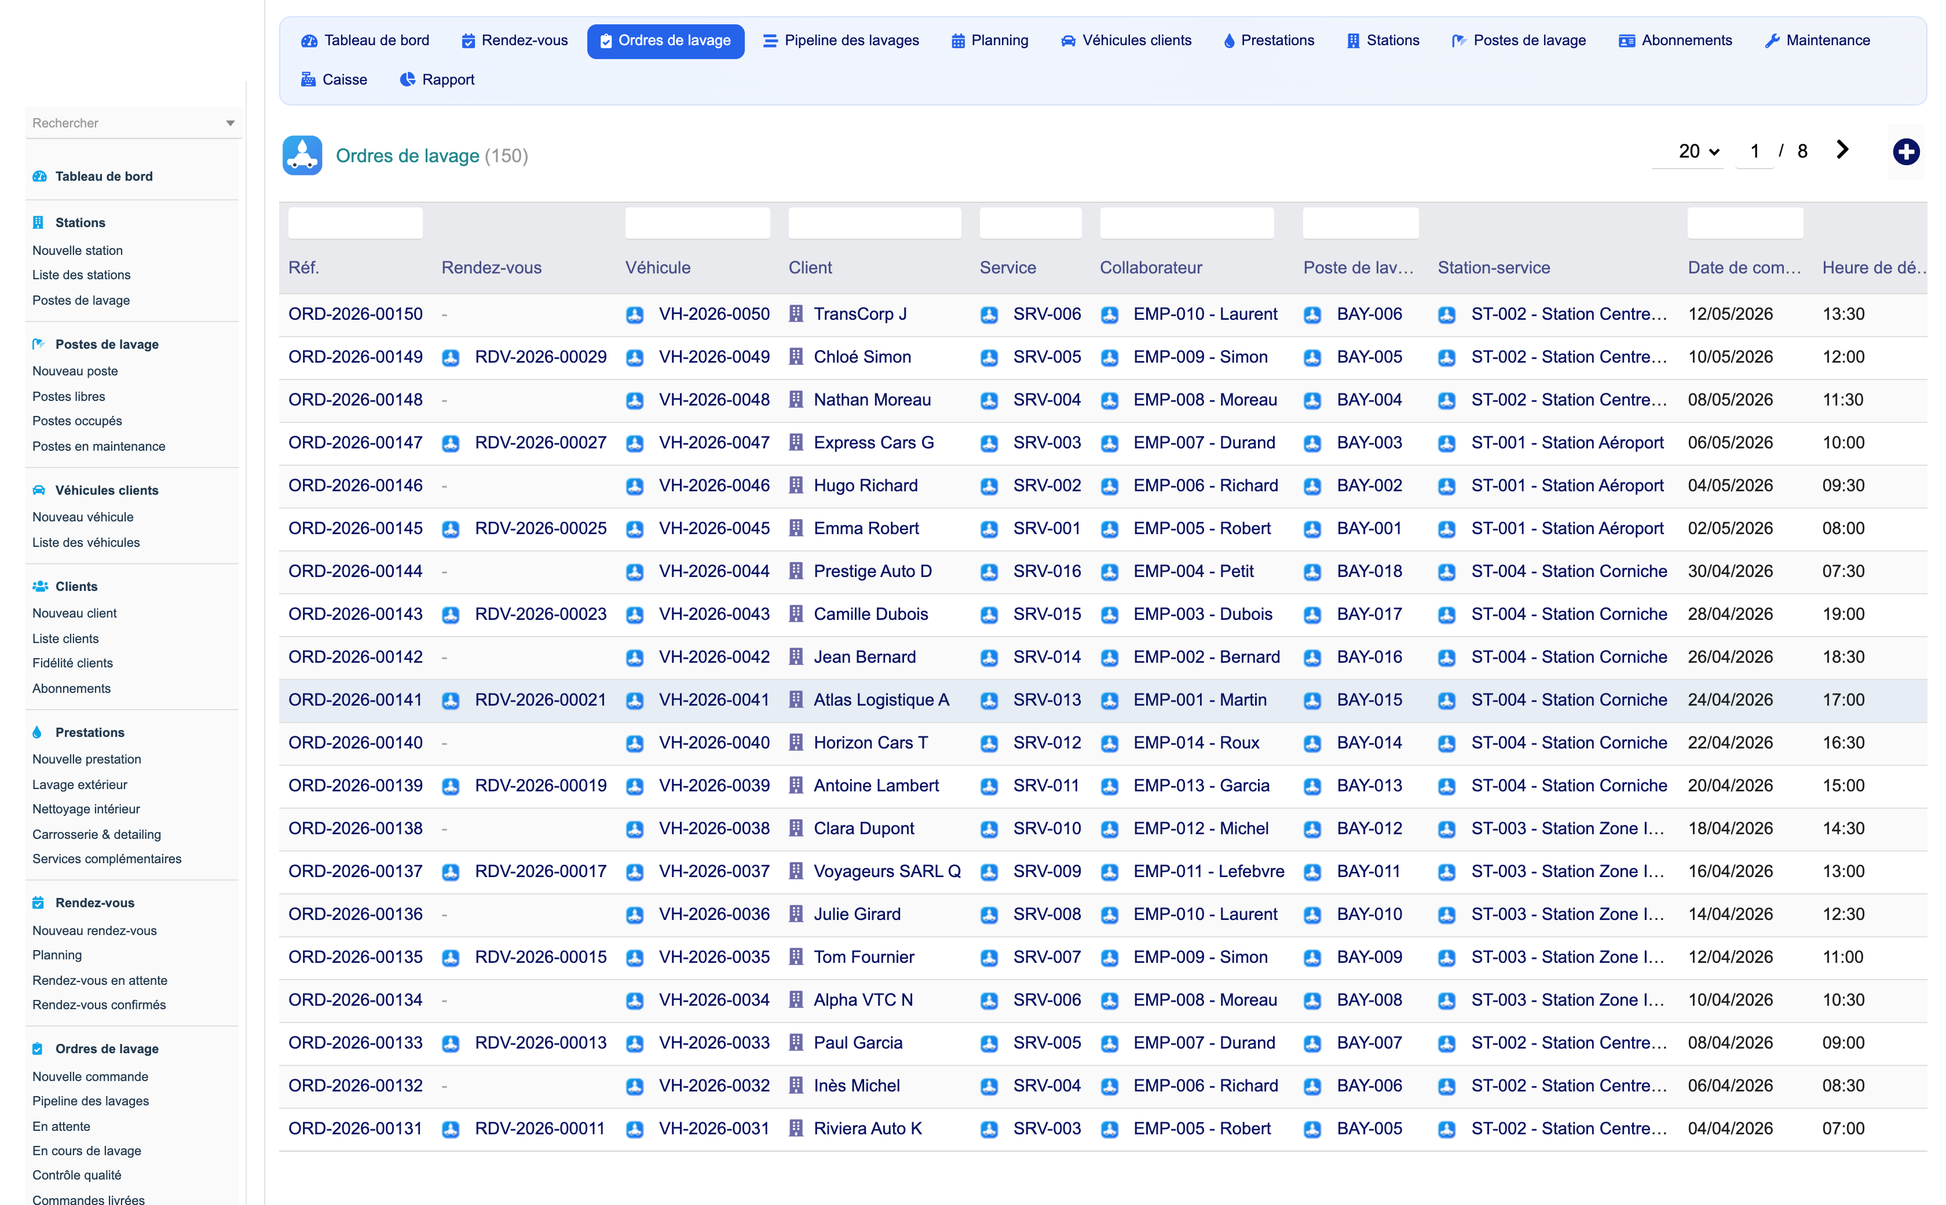1946x1205 pixels.
Task: Click the Véhicules clients car icon in top bar
Action: tap(1068, 41)
